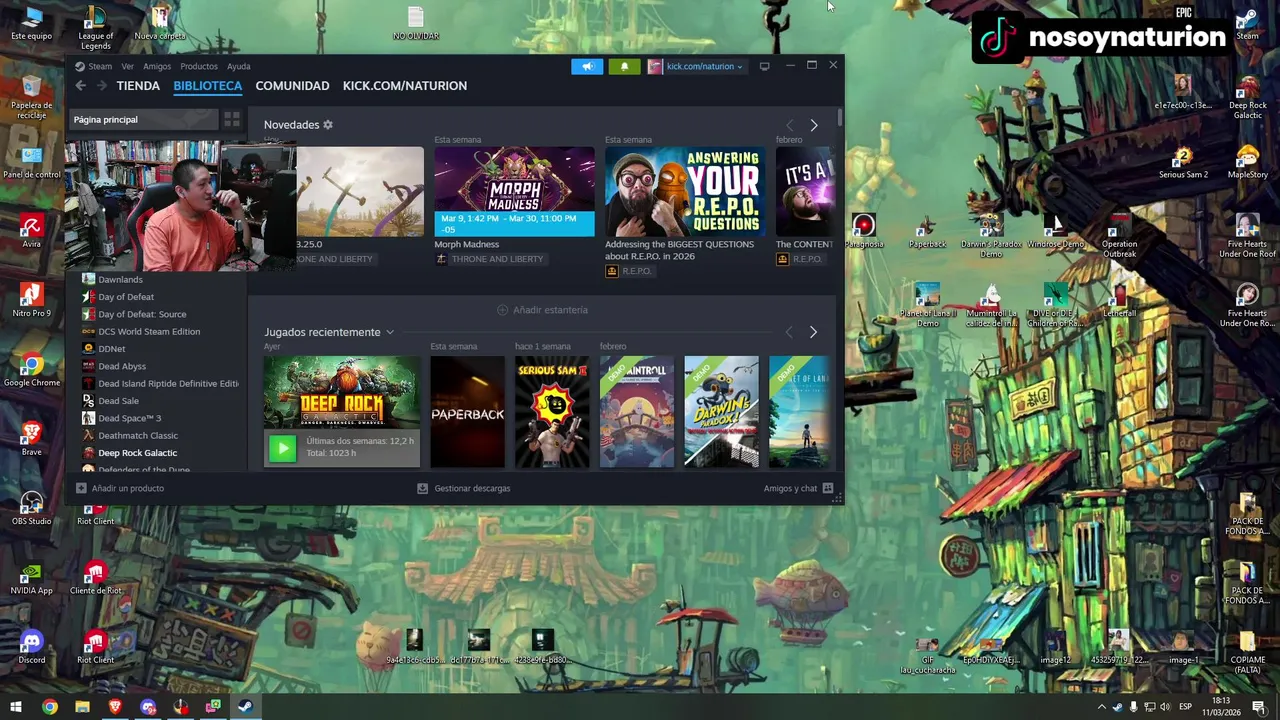
Task: Open Gestionar descargas download icon
Action: click(422, 488)
